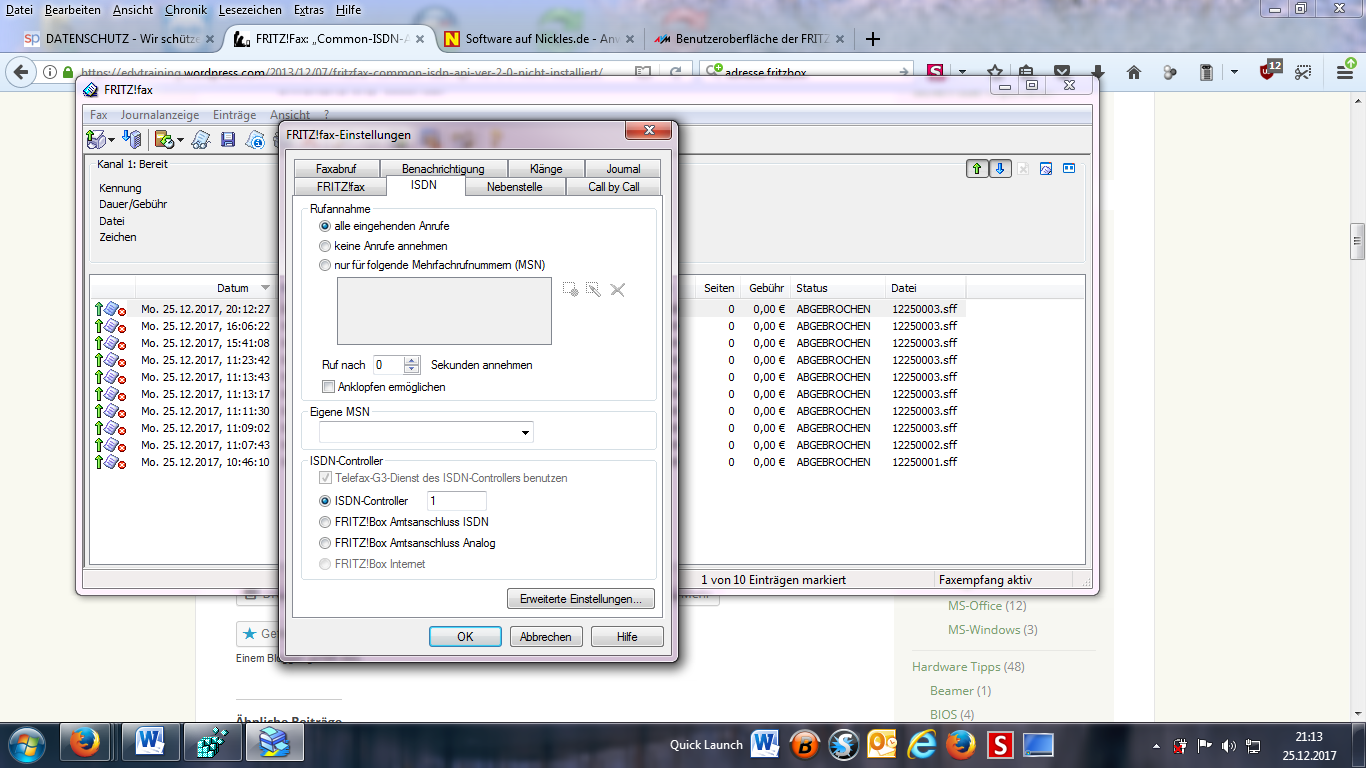1366x768 pixels.
Task: Click the 'Erweiterte Einstellungen...' button
Action: 581,599
